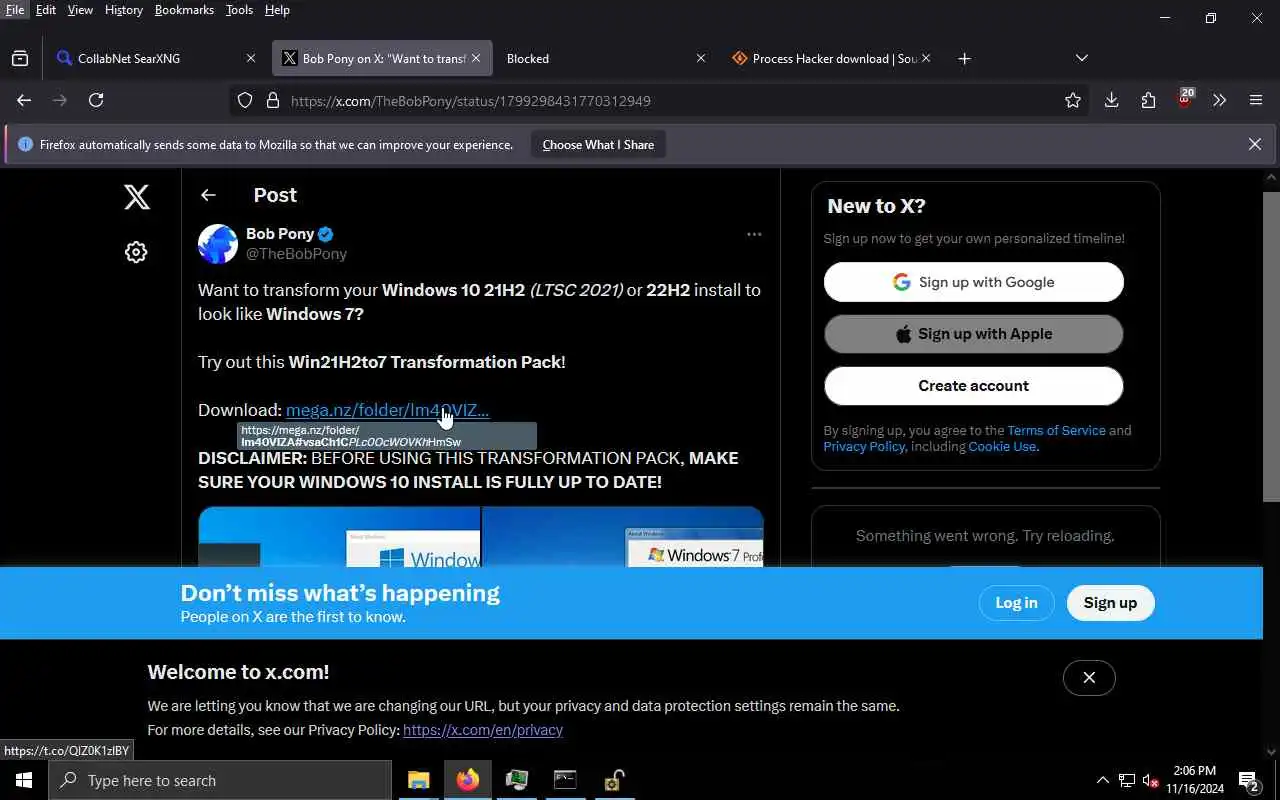Open @TheBobPony handle link
The height and width of the screenshot is (800, 1280).
coord(296,254)
